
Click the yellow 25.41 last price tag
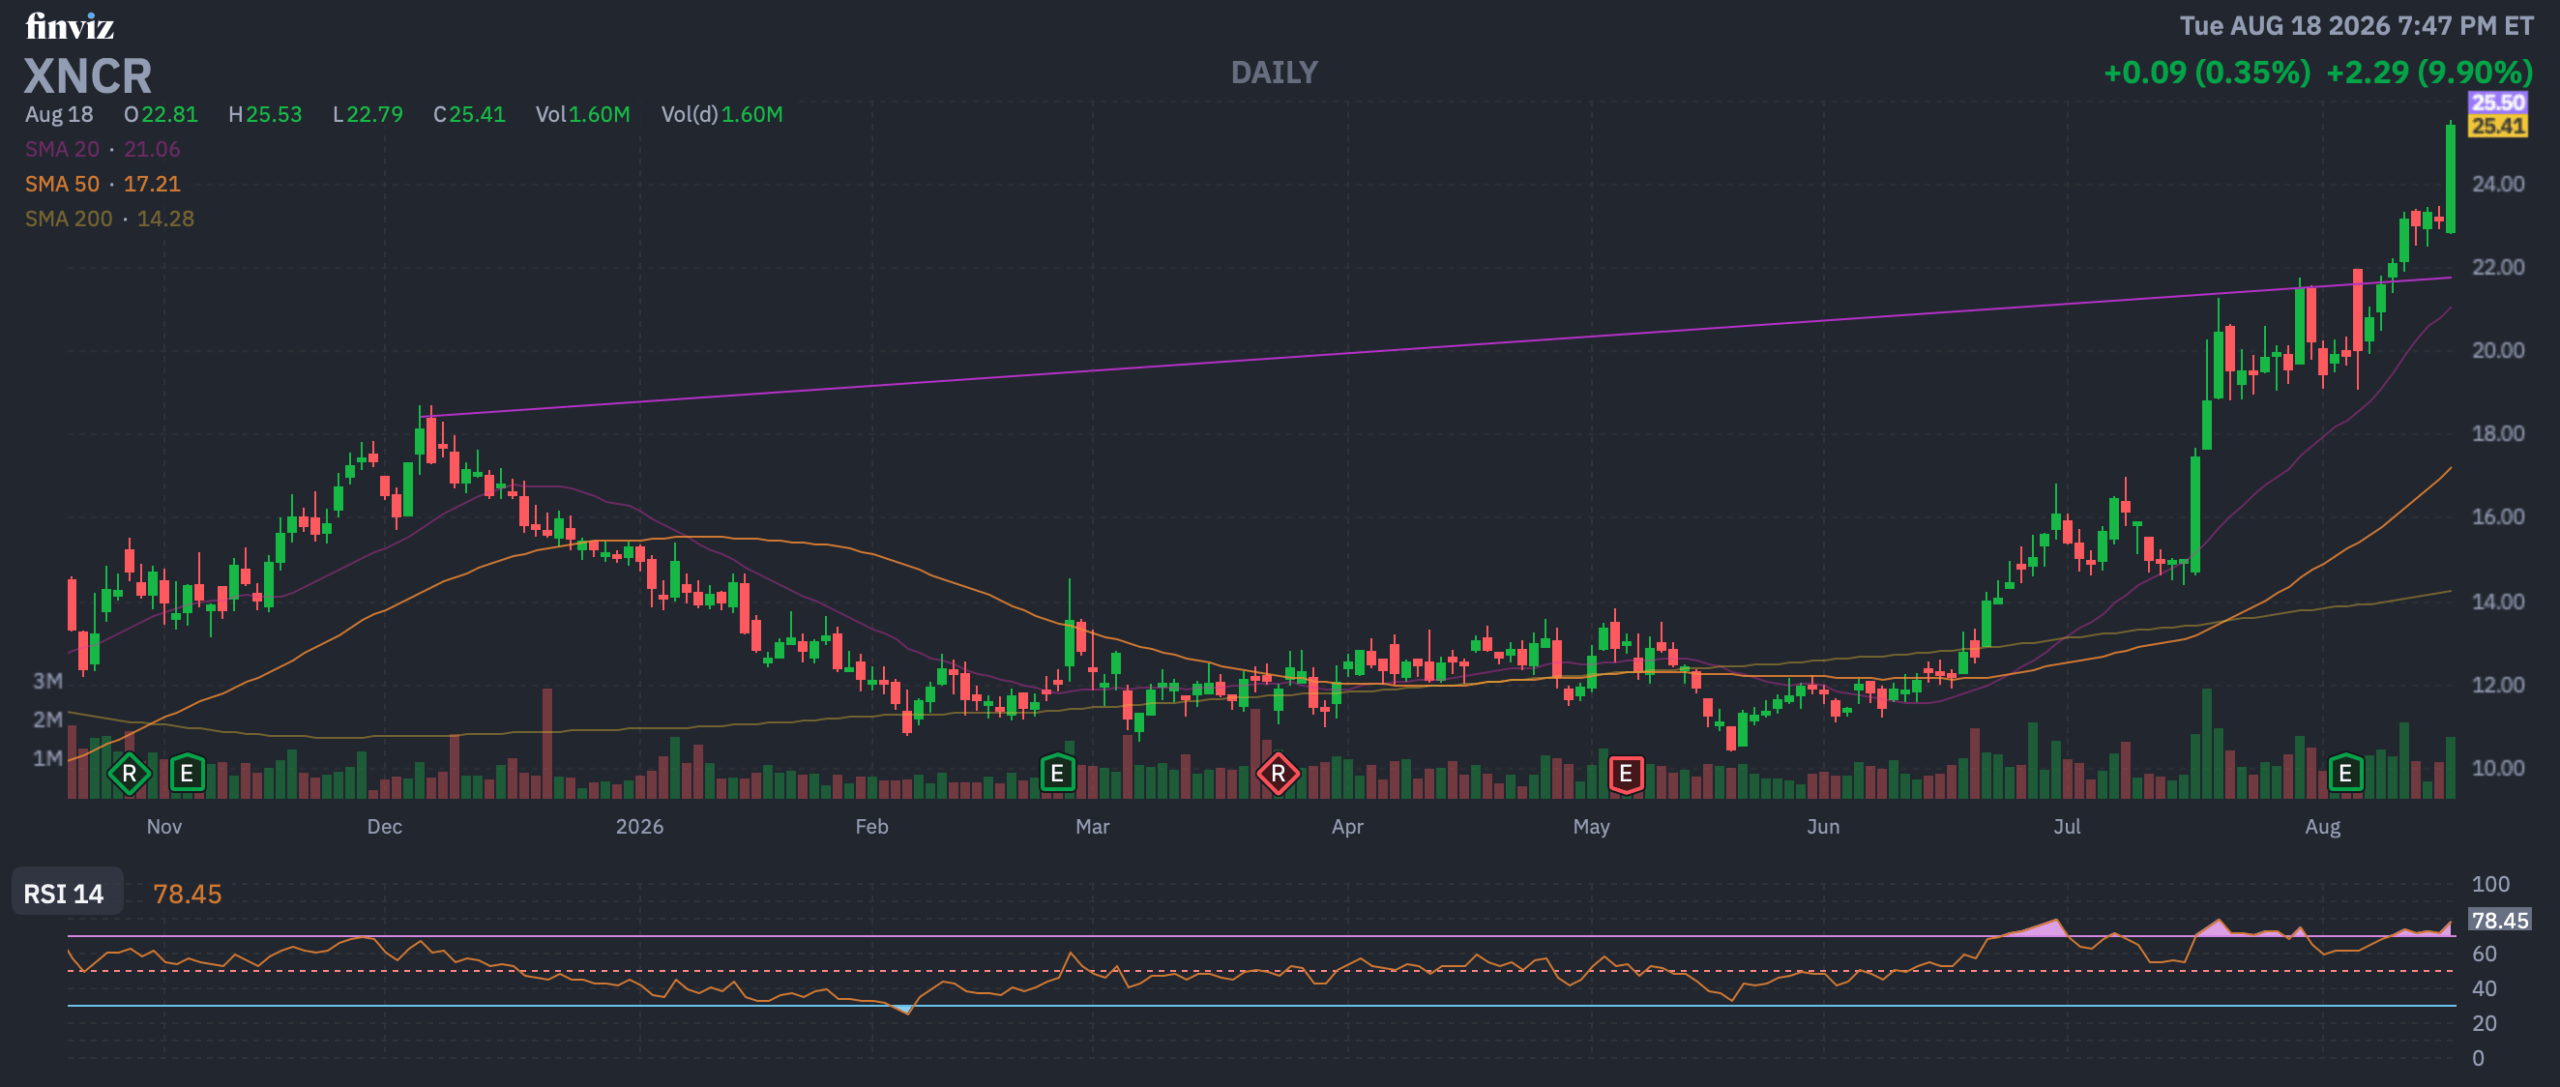(x=2498, y=126)
